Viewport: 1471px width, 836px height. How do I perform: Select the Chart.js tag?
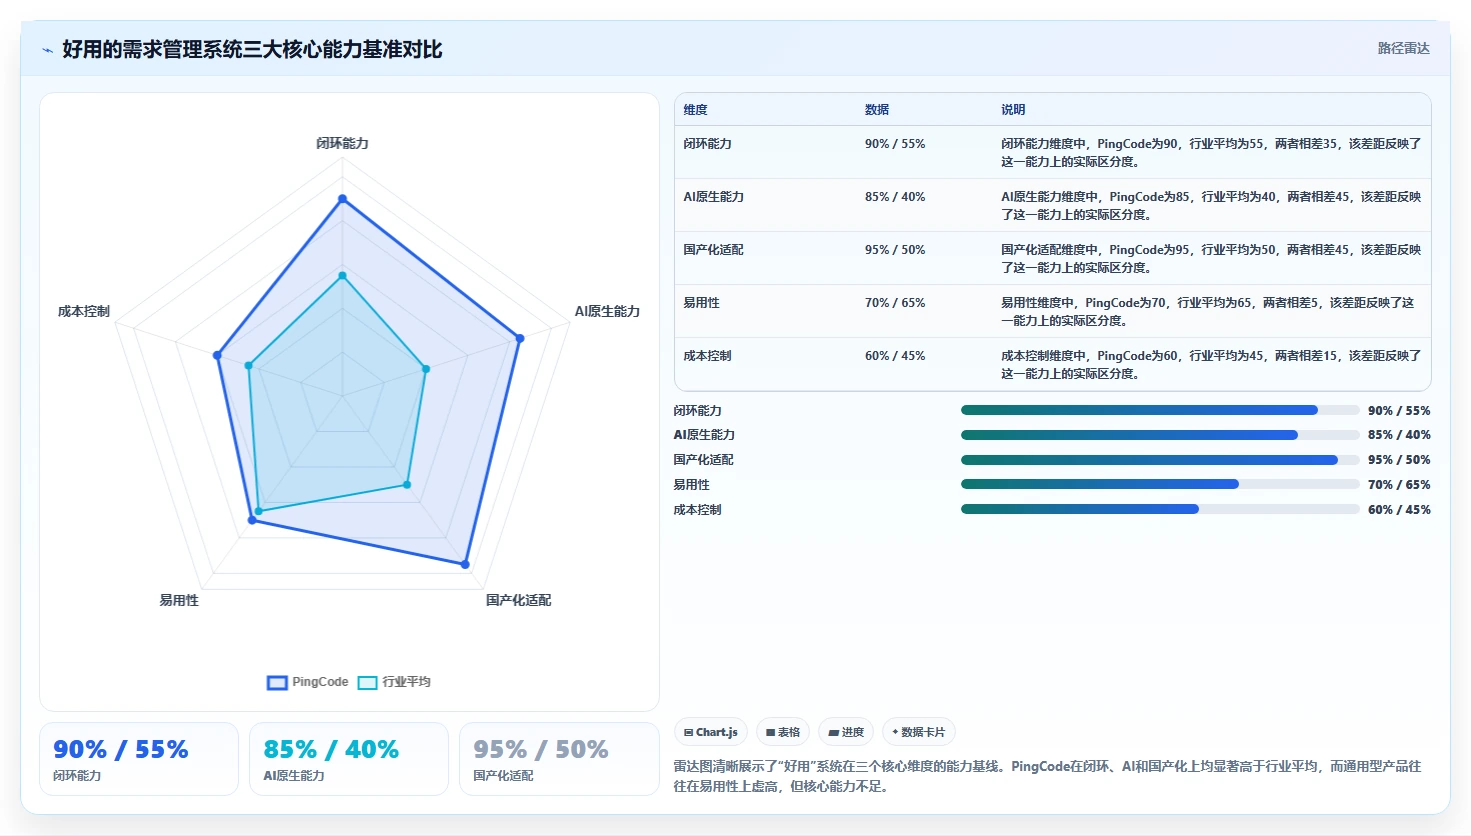pyautogui.click(x=711, y=732)
